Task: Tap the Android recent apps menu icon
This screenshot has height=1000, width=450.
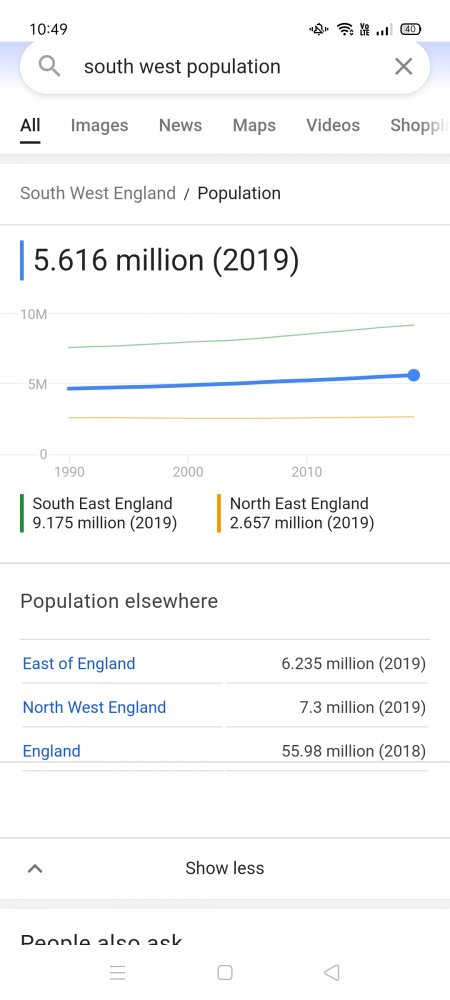Action: (117, 973)
